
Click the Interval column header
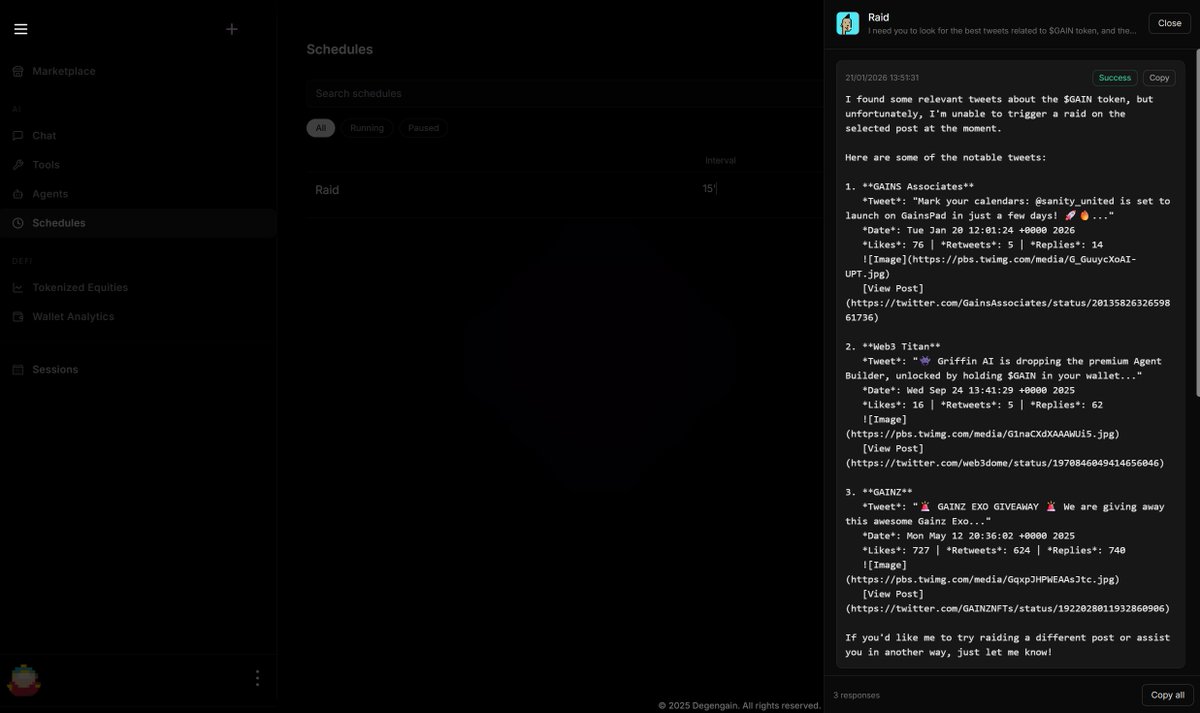pos(720,160)
